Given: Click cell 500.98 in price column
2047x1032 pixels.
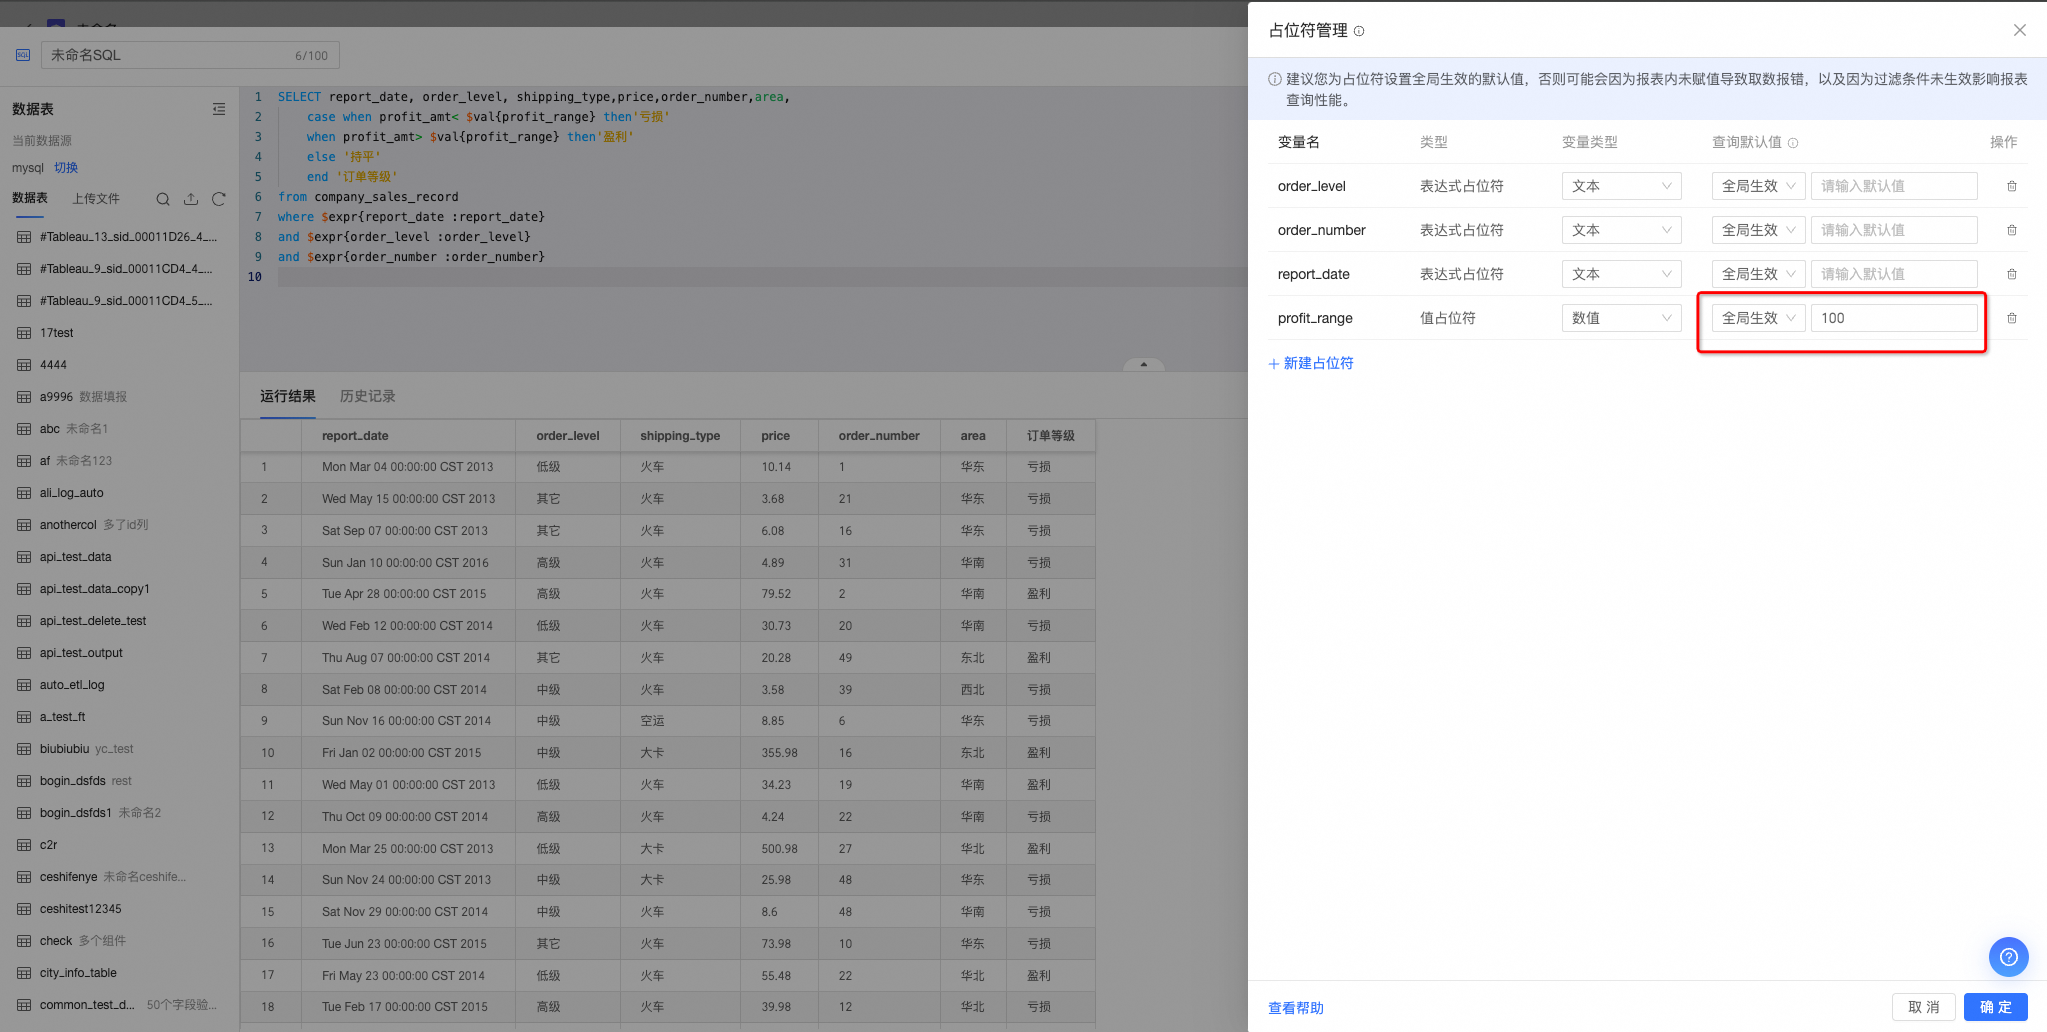Looking at the screenshot, I should (780, 849).
